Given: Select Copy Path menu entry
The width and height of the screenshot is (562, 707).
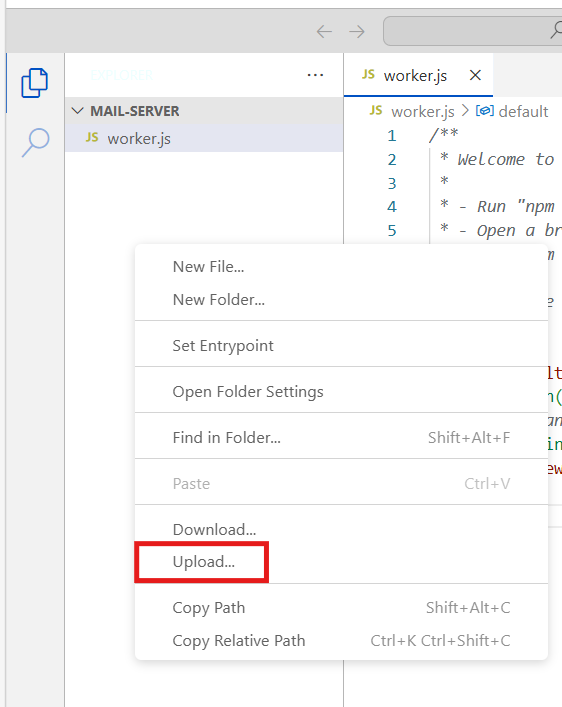Looking at the screenshot, I should tap(341, 608).
